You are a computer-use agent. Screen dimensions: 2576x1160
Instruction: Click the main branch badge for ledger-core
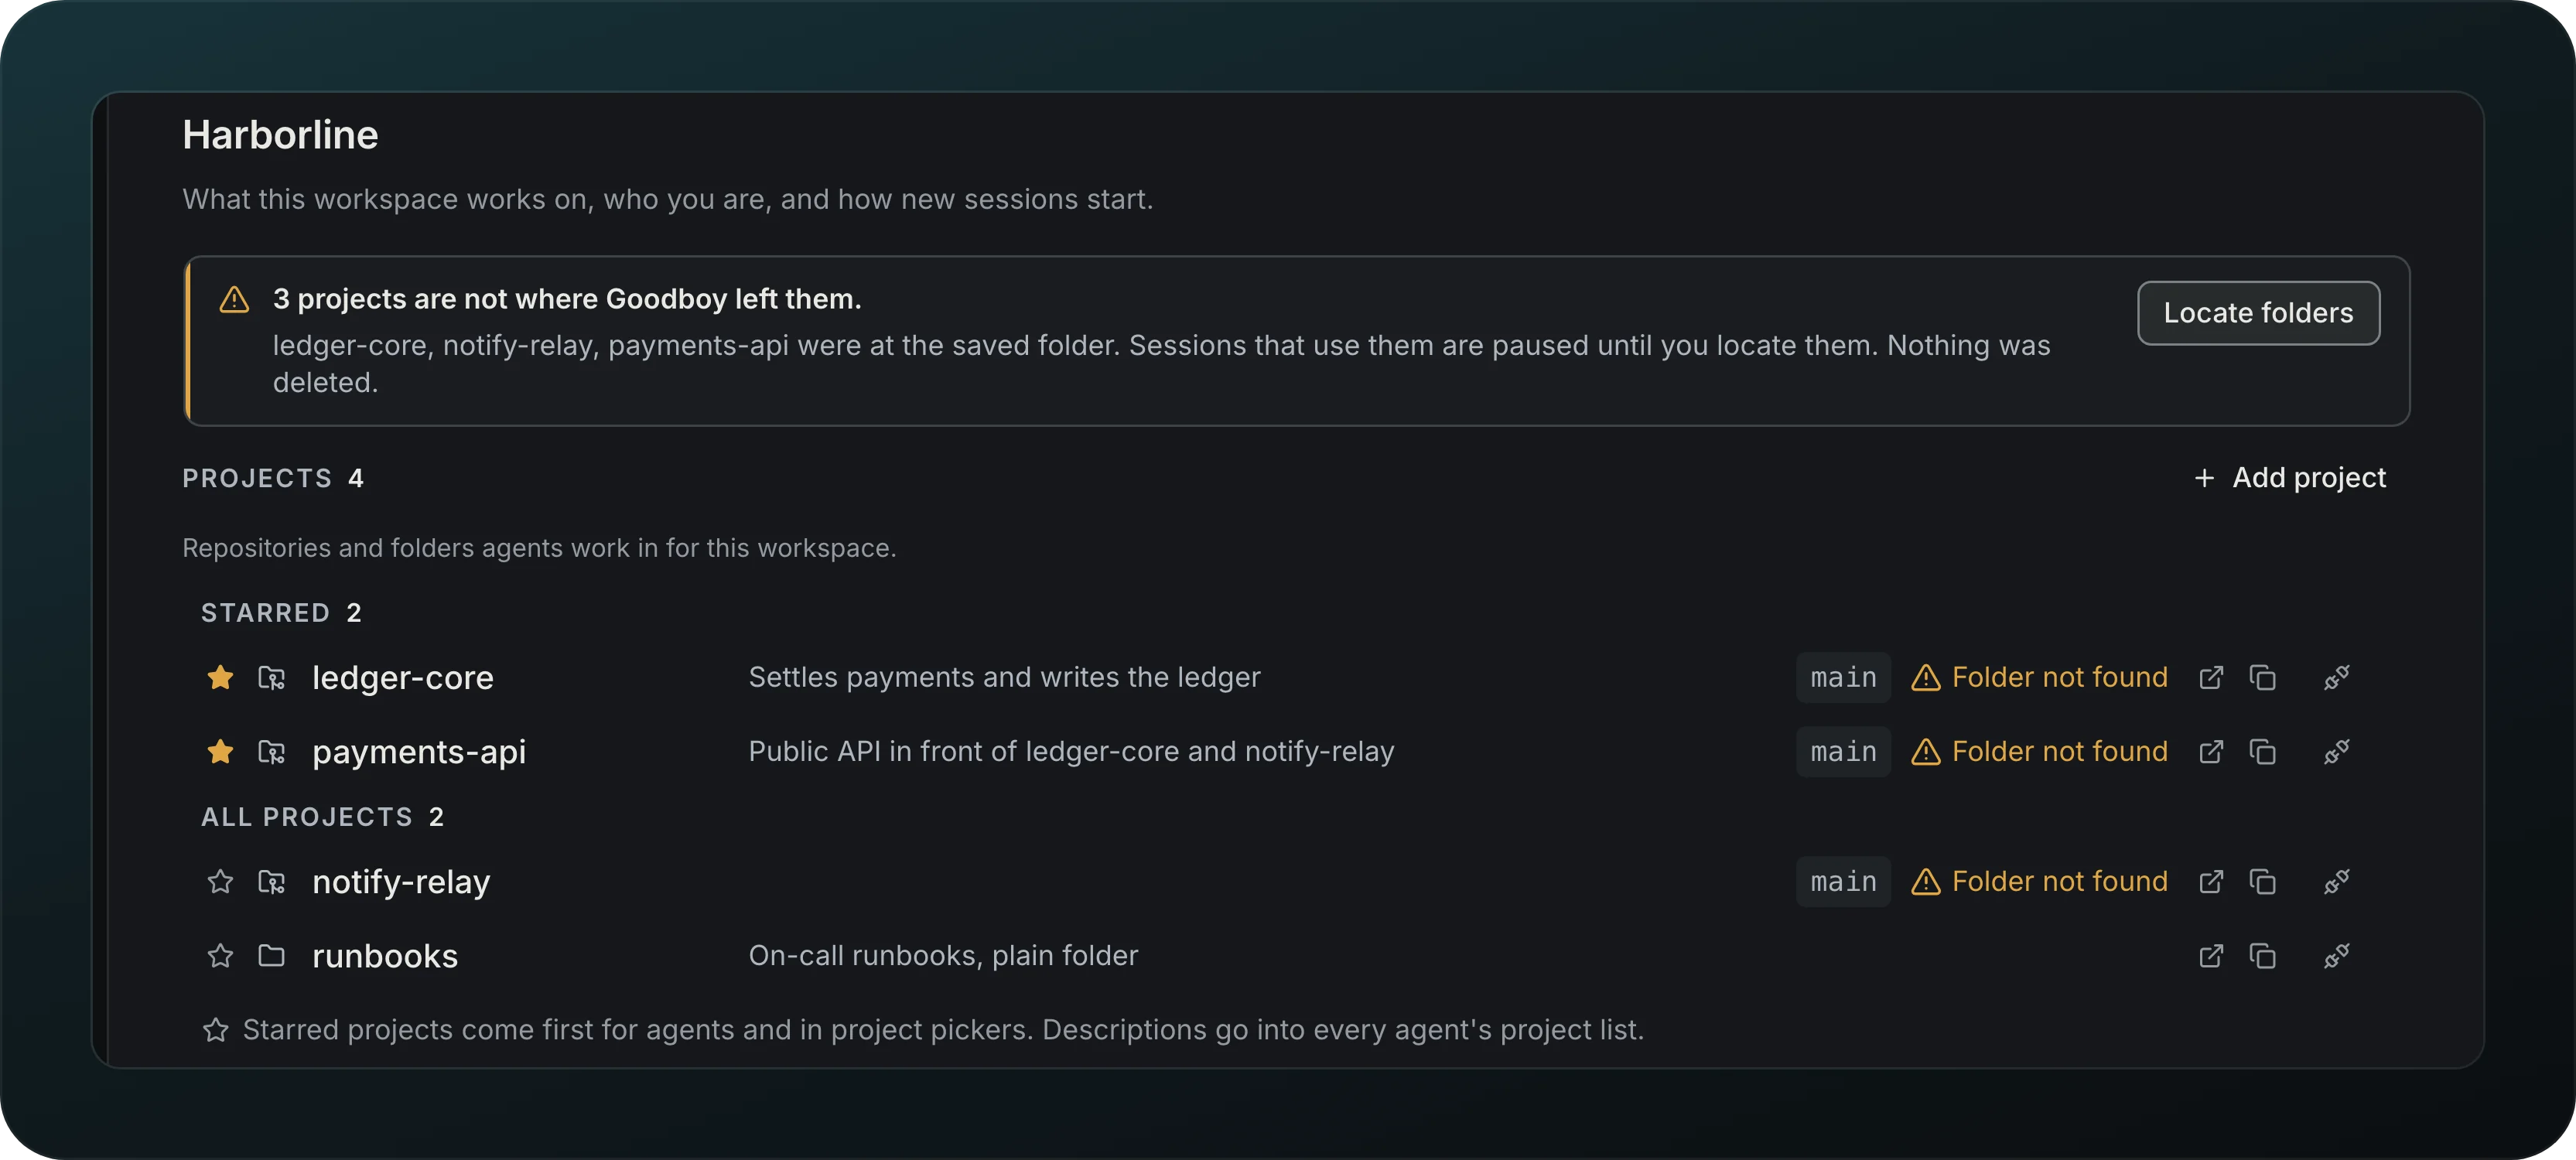(1843, 677)
